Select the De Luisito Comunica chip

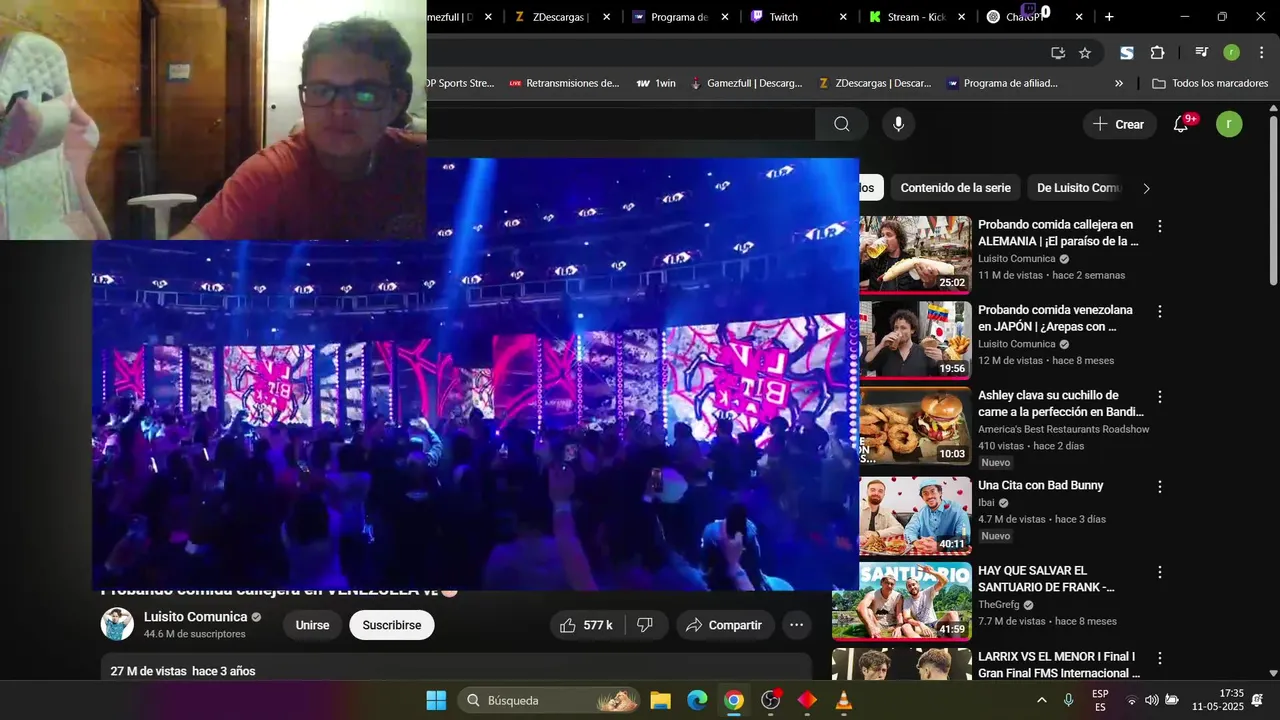[1079, 188]
